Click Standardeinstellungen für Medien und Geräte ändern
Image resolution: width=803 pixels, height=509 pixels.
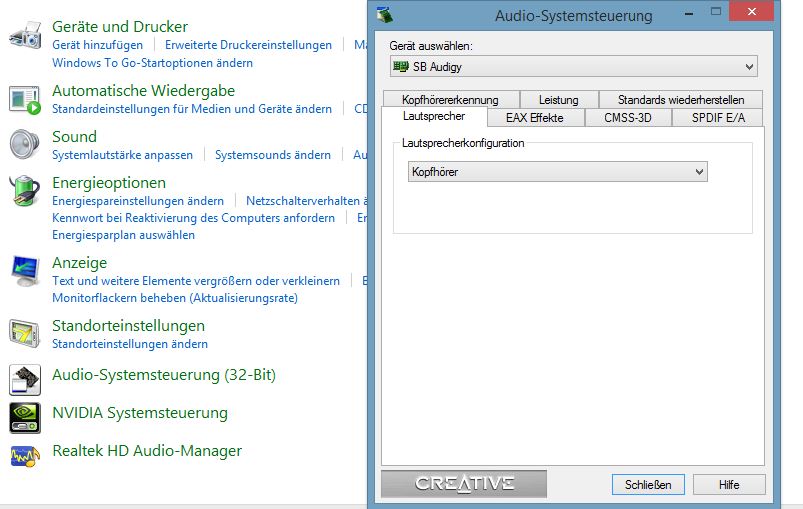(x=192, y=109)
